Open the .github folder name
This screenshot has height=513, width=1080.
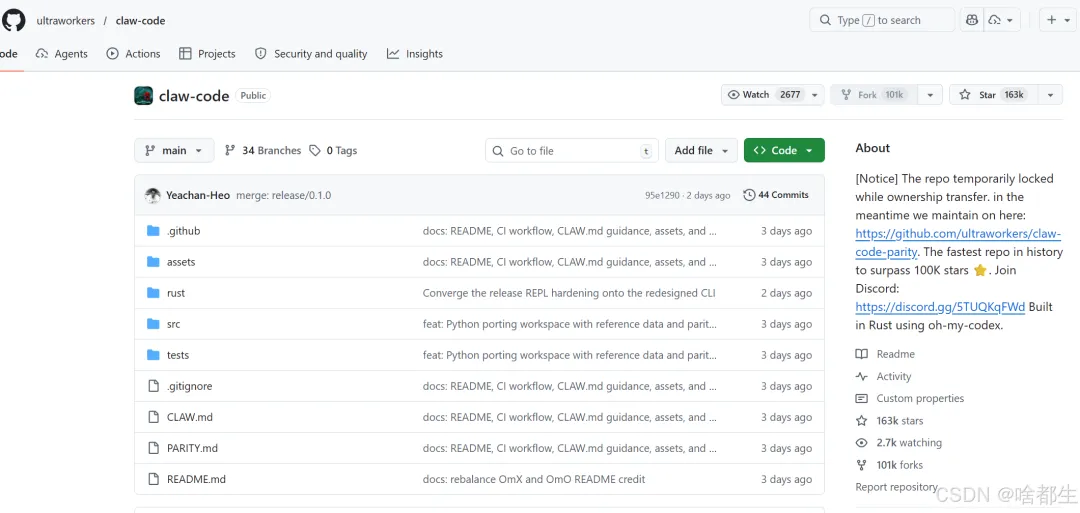click(183, 231)
